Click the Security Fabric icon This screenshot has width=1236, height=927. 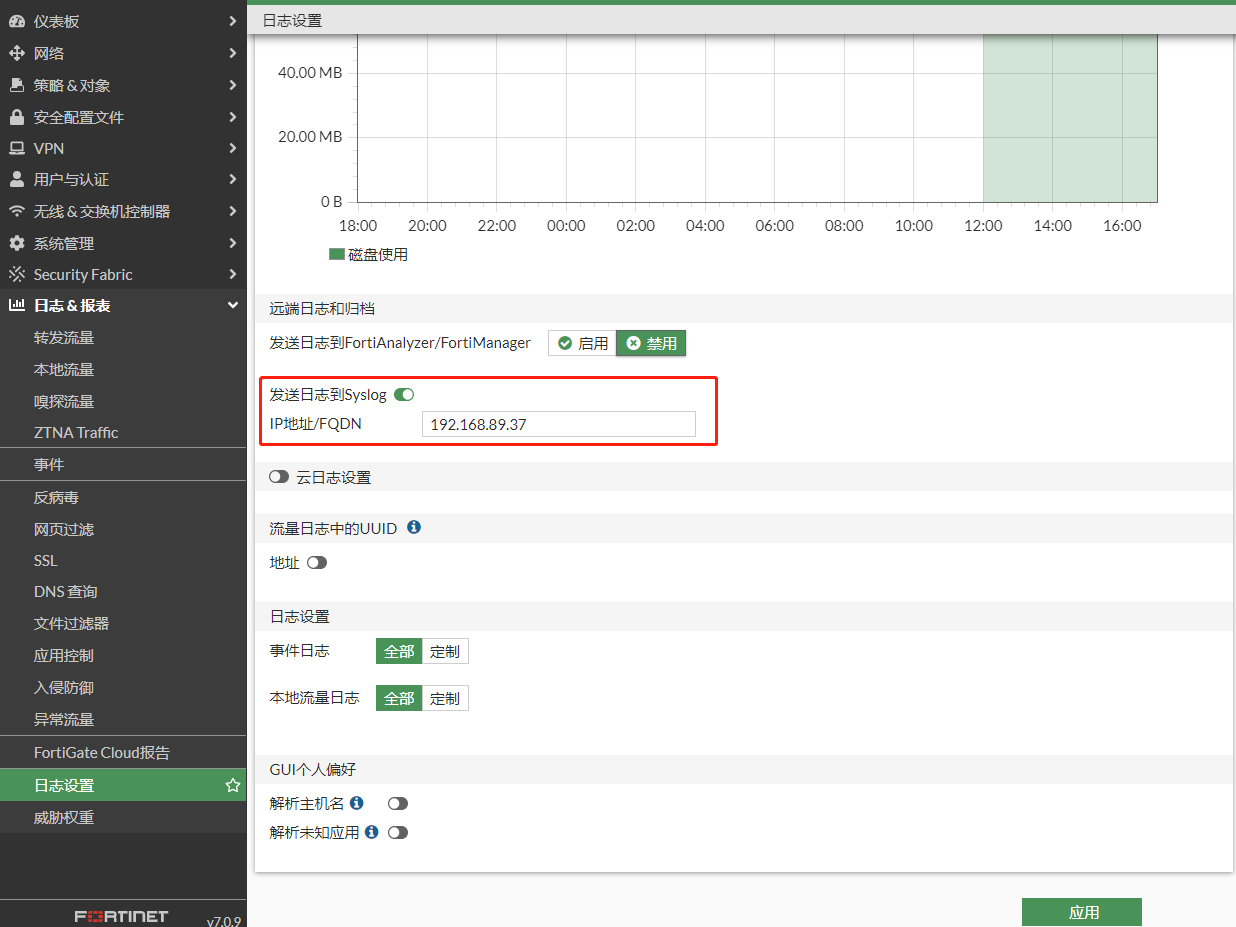pyautogui.click(x=16, y=274)
